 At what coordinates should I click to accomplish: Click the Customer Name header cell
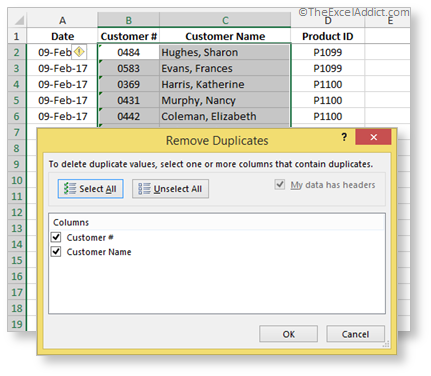point(225,36)
